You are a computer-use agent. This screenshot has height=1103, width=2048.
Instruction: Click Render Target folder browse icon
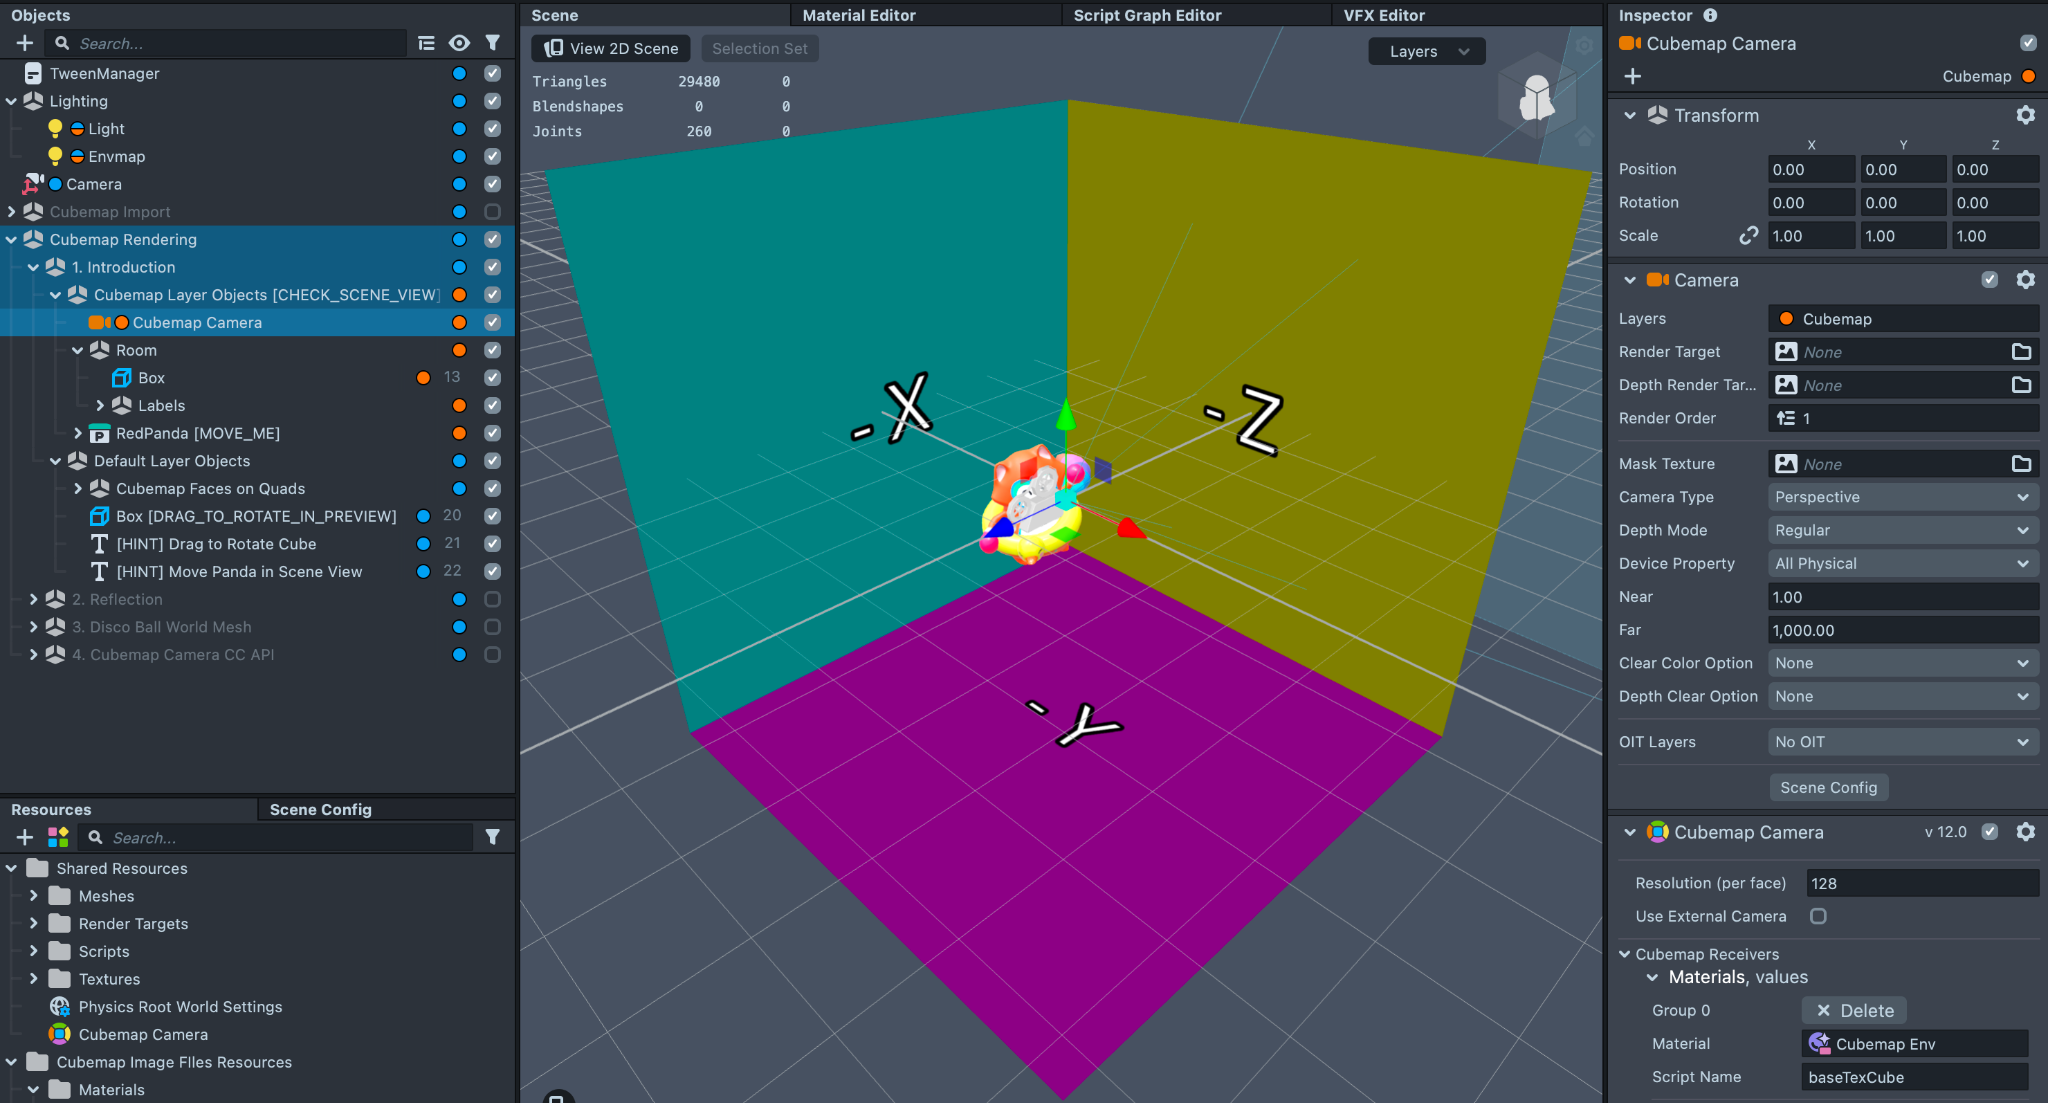click(x=2021, y=352)
